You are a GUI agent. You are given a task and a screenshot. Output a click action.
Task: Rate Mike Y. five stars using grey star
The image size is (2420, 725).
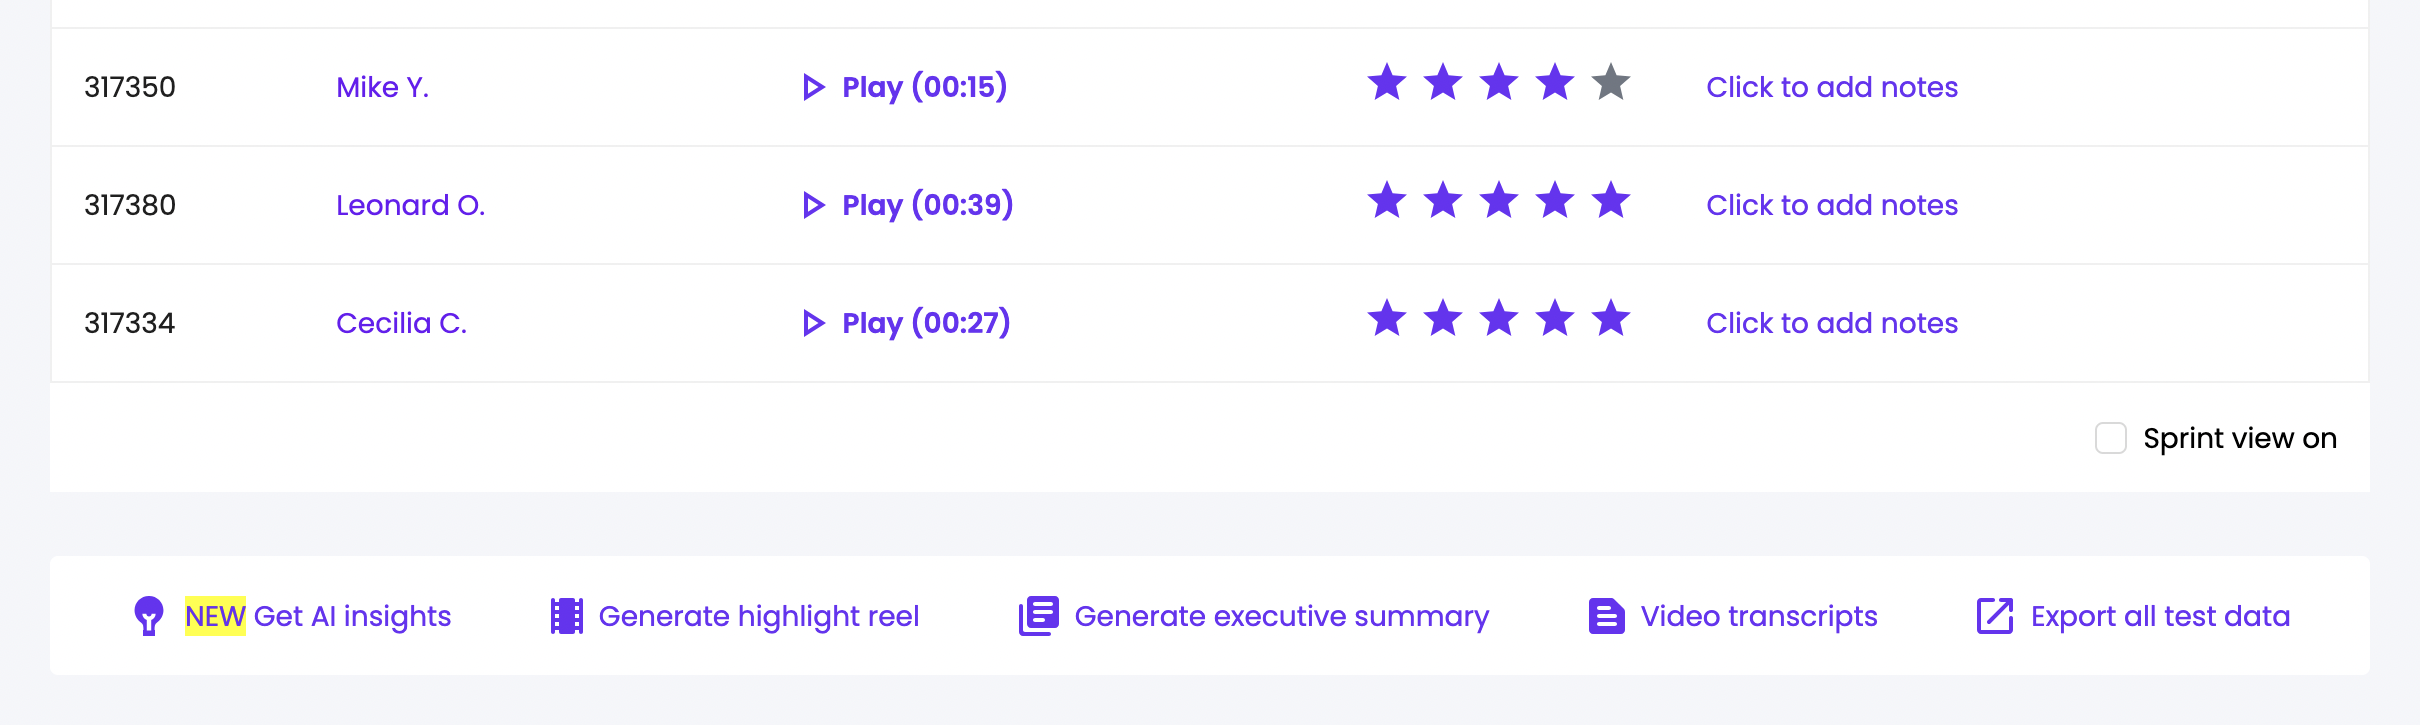click(x=1611, y=83)
